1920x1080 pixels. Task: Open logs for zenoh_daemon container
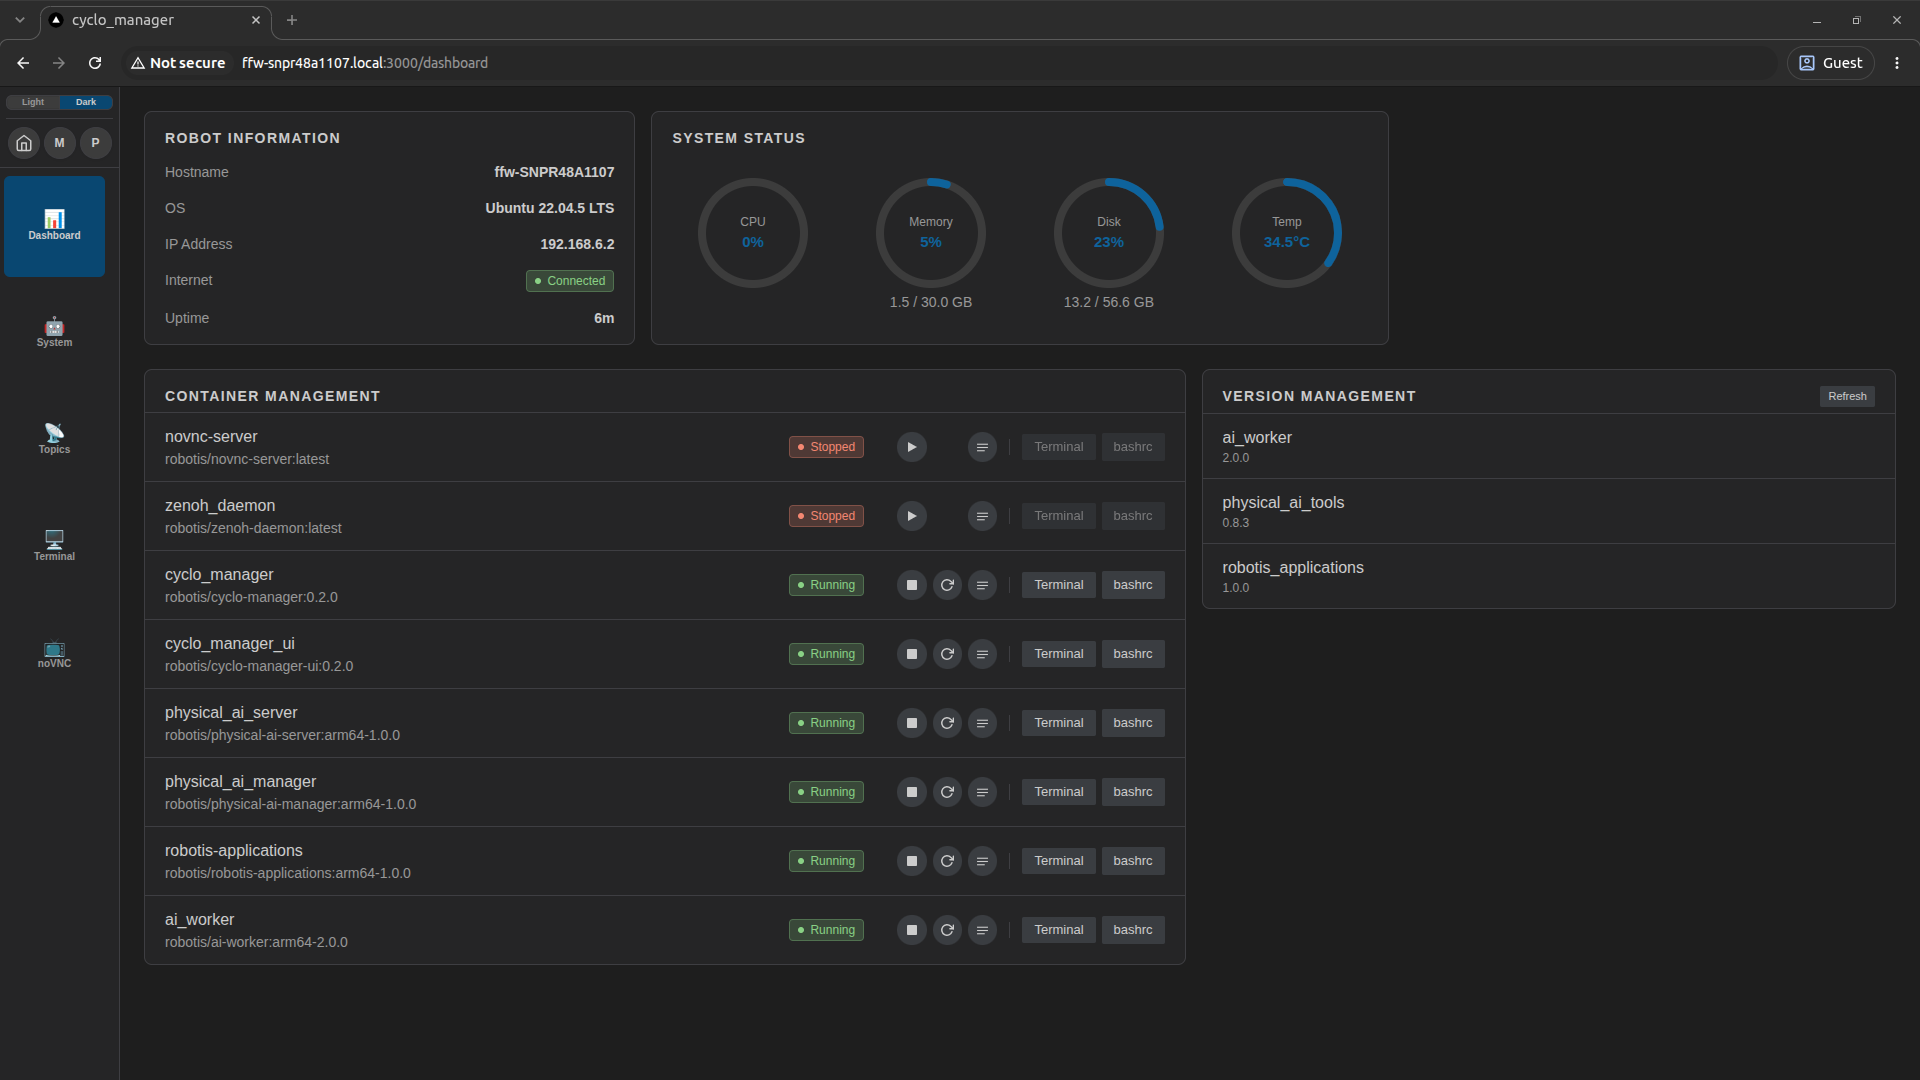[x=982, y=516]
